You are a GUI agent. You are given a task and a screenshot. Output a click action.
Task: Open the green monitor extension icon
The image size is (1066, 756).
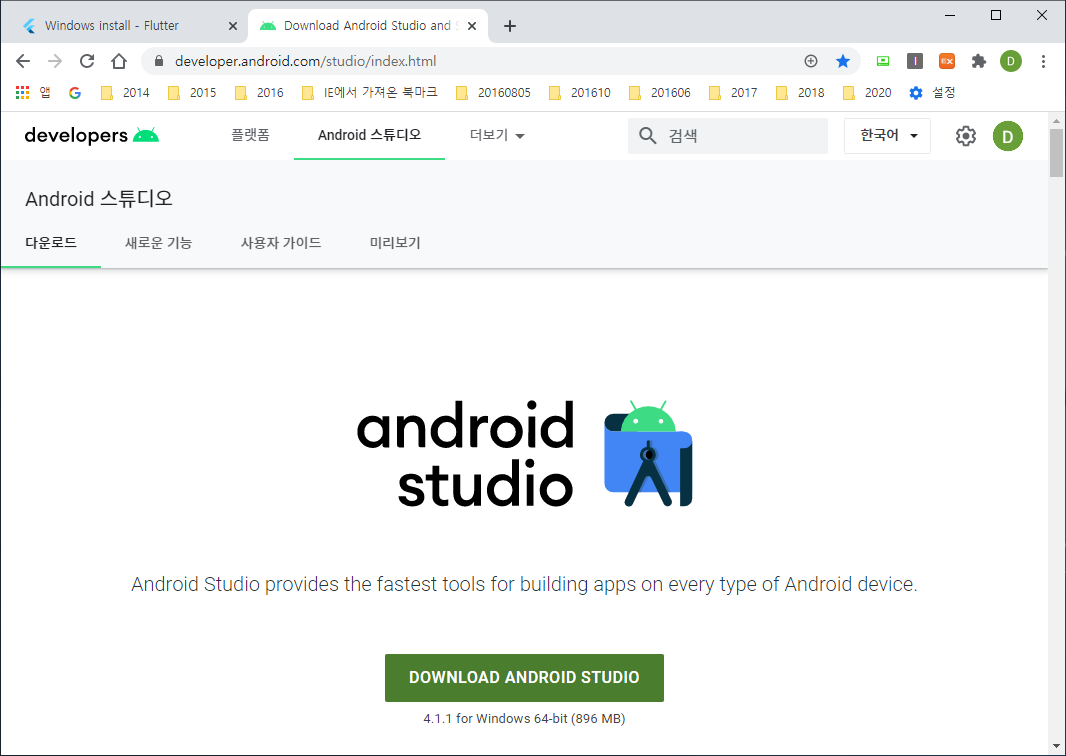tap(882, 61)
